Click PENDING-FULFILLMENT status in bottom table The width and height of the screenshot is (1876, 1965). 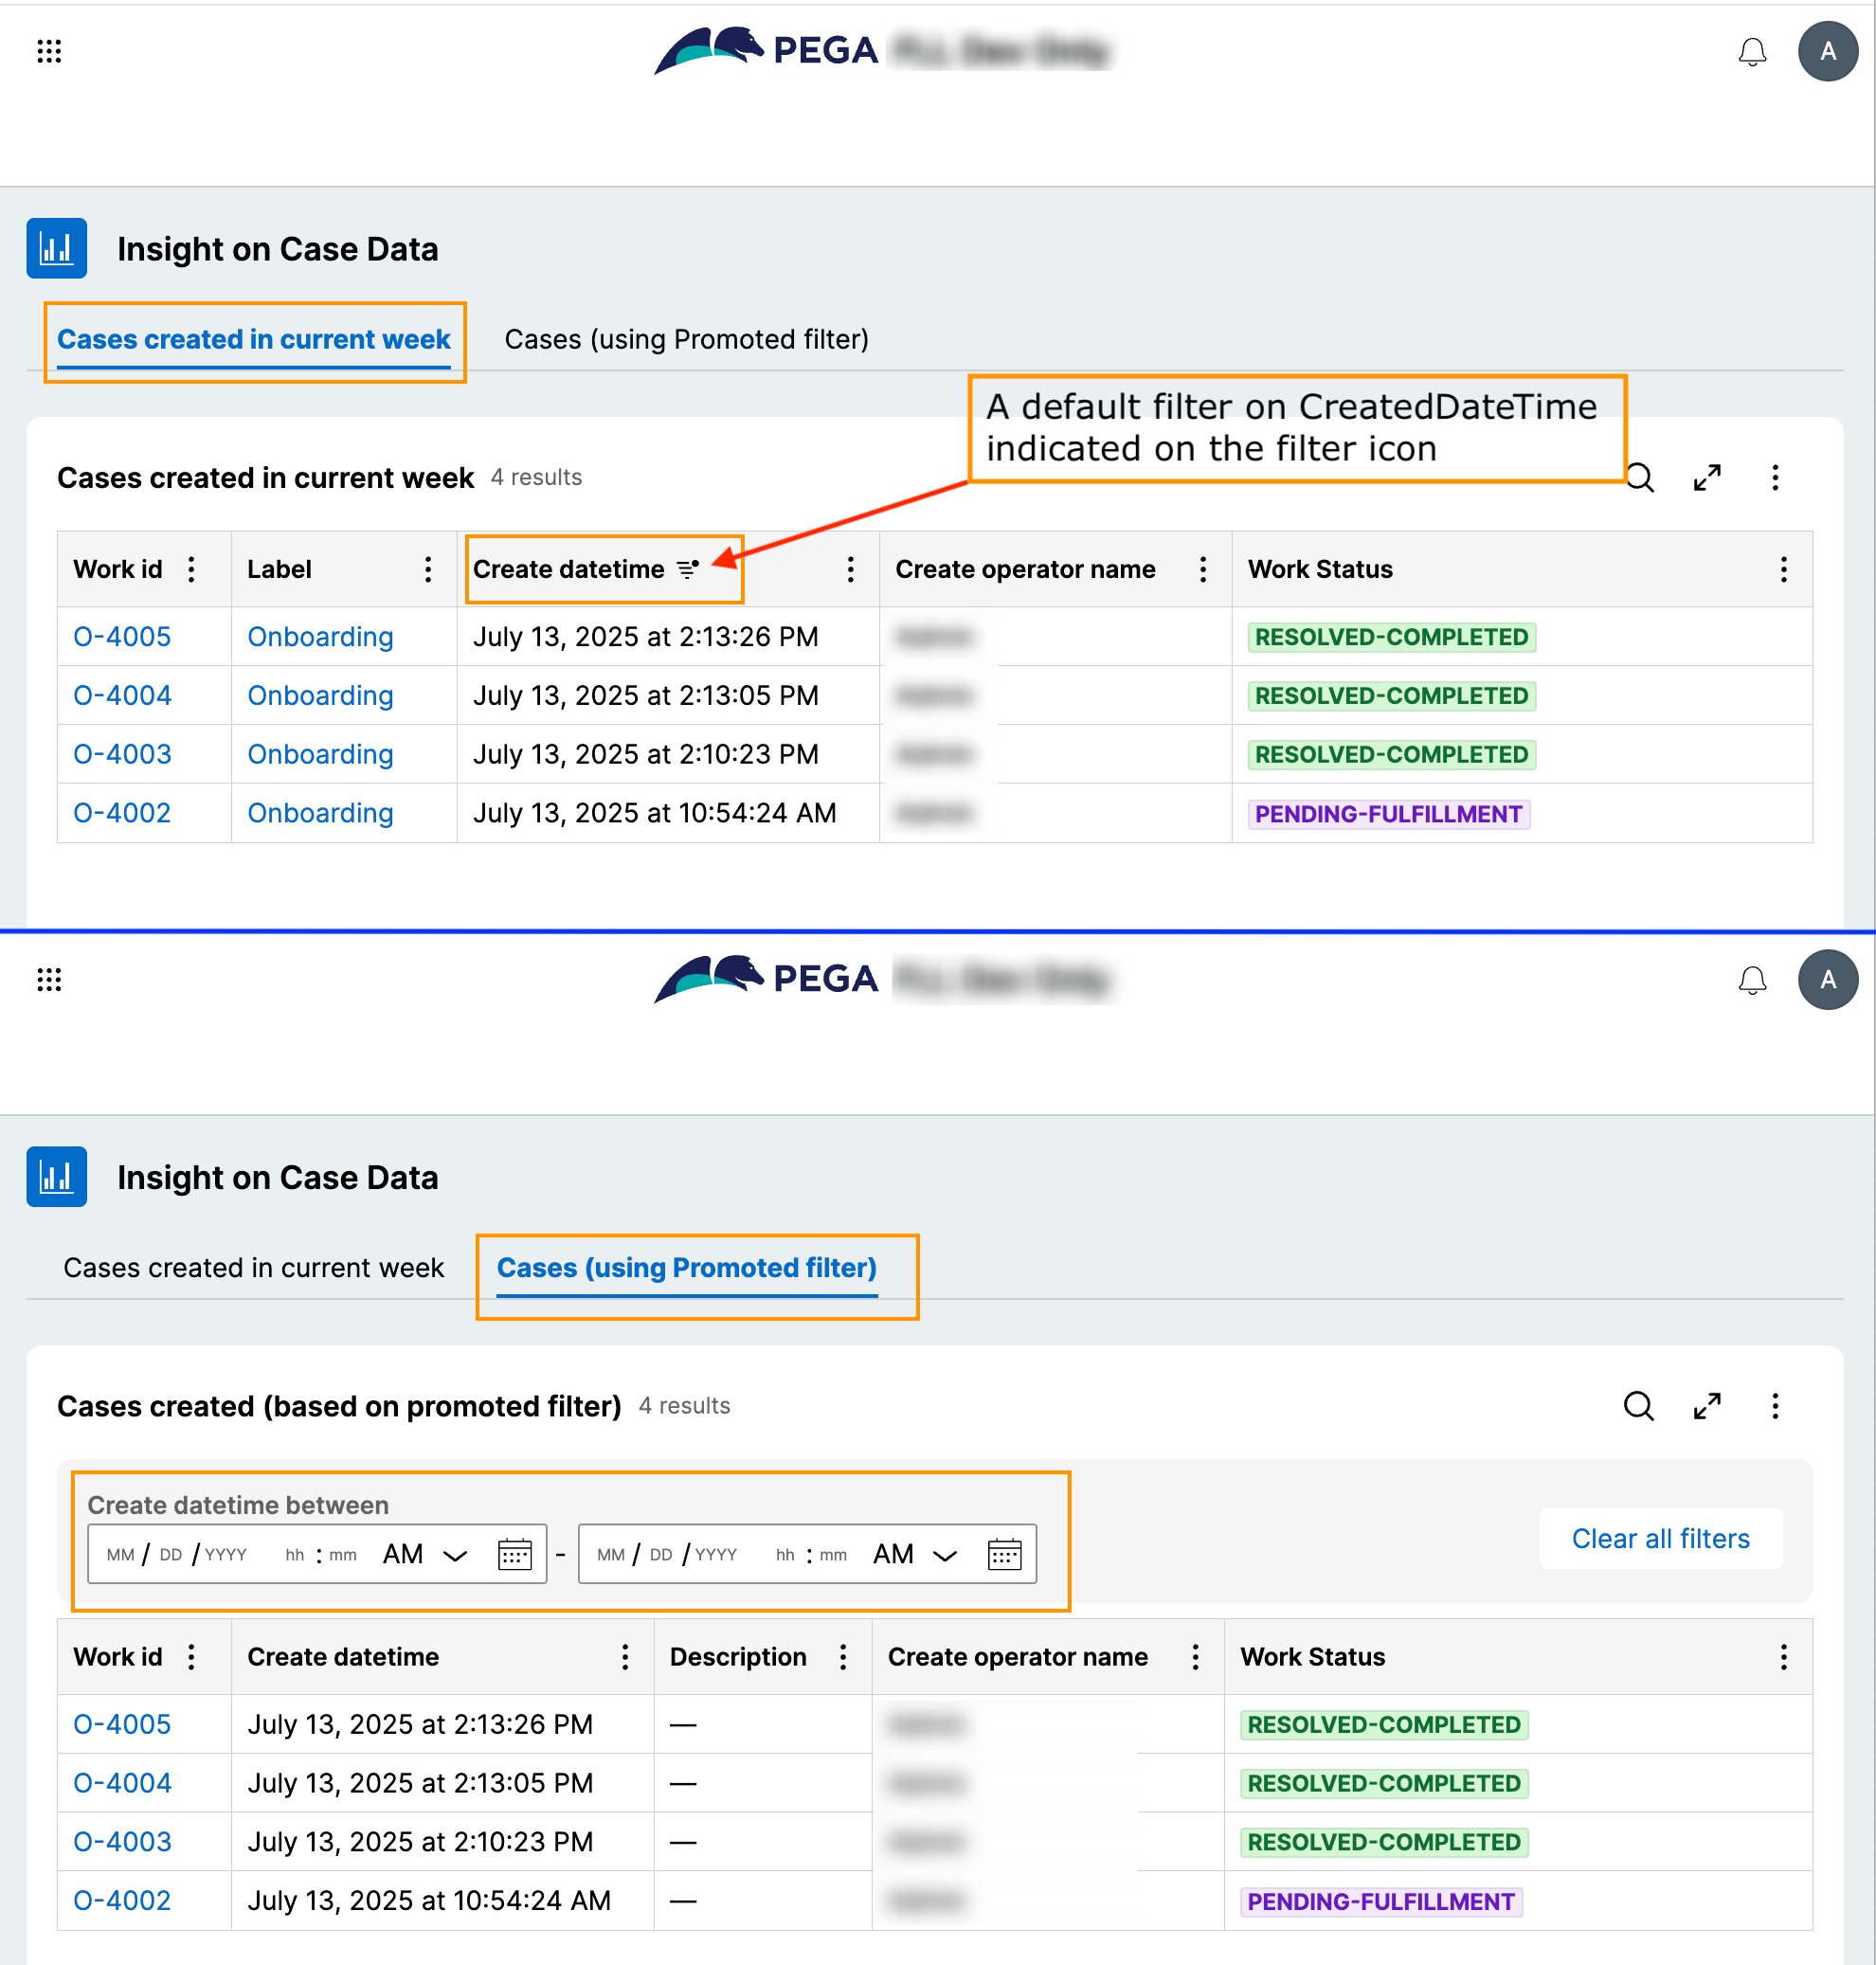[x=1381, y=1902]
